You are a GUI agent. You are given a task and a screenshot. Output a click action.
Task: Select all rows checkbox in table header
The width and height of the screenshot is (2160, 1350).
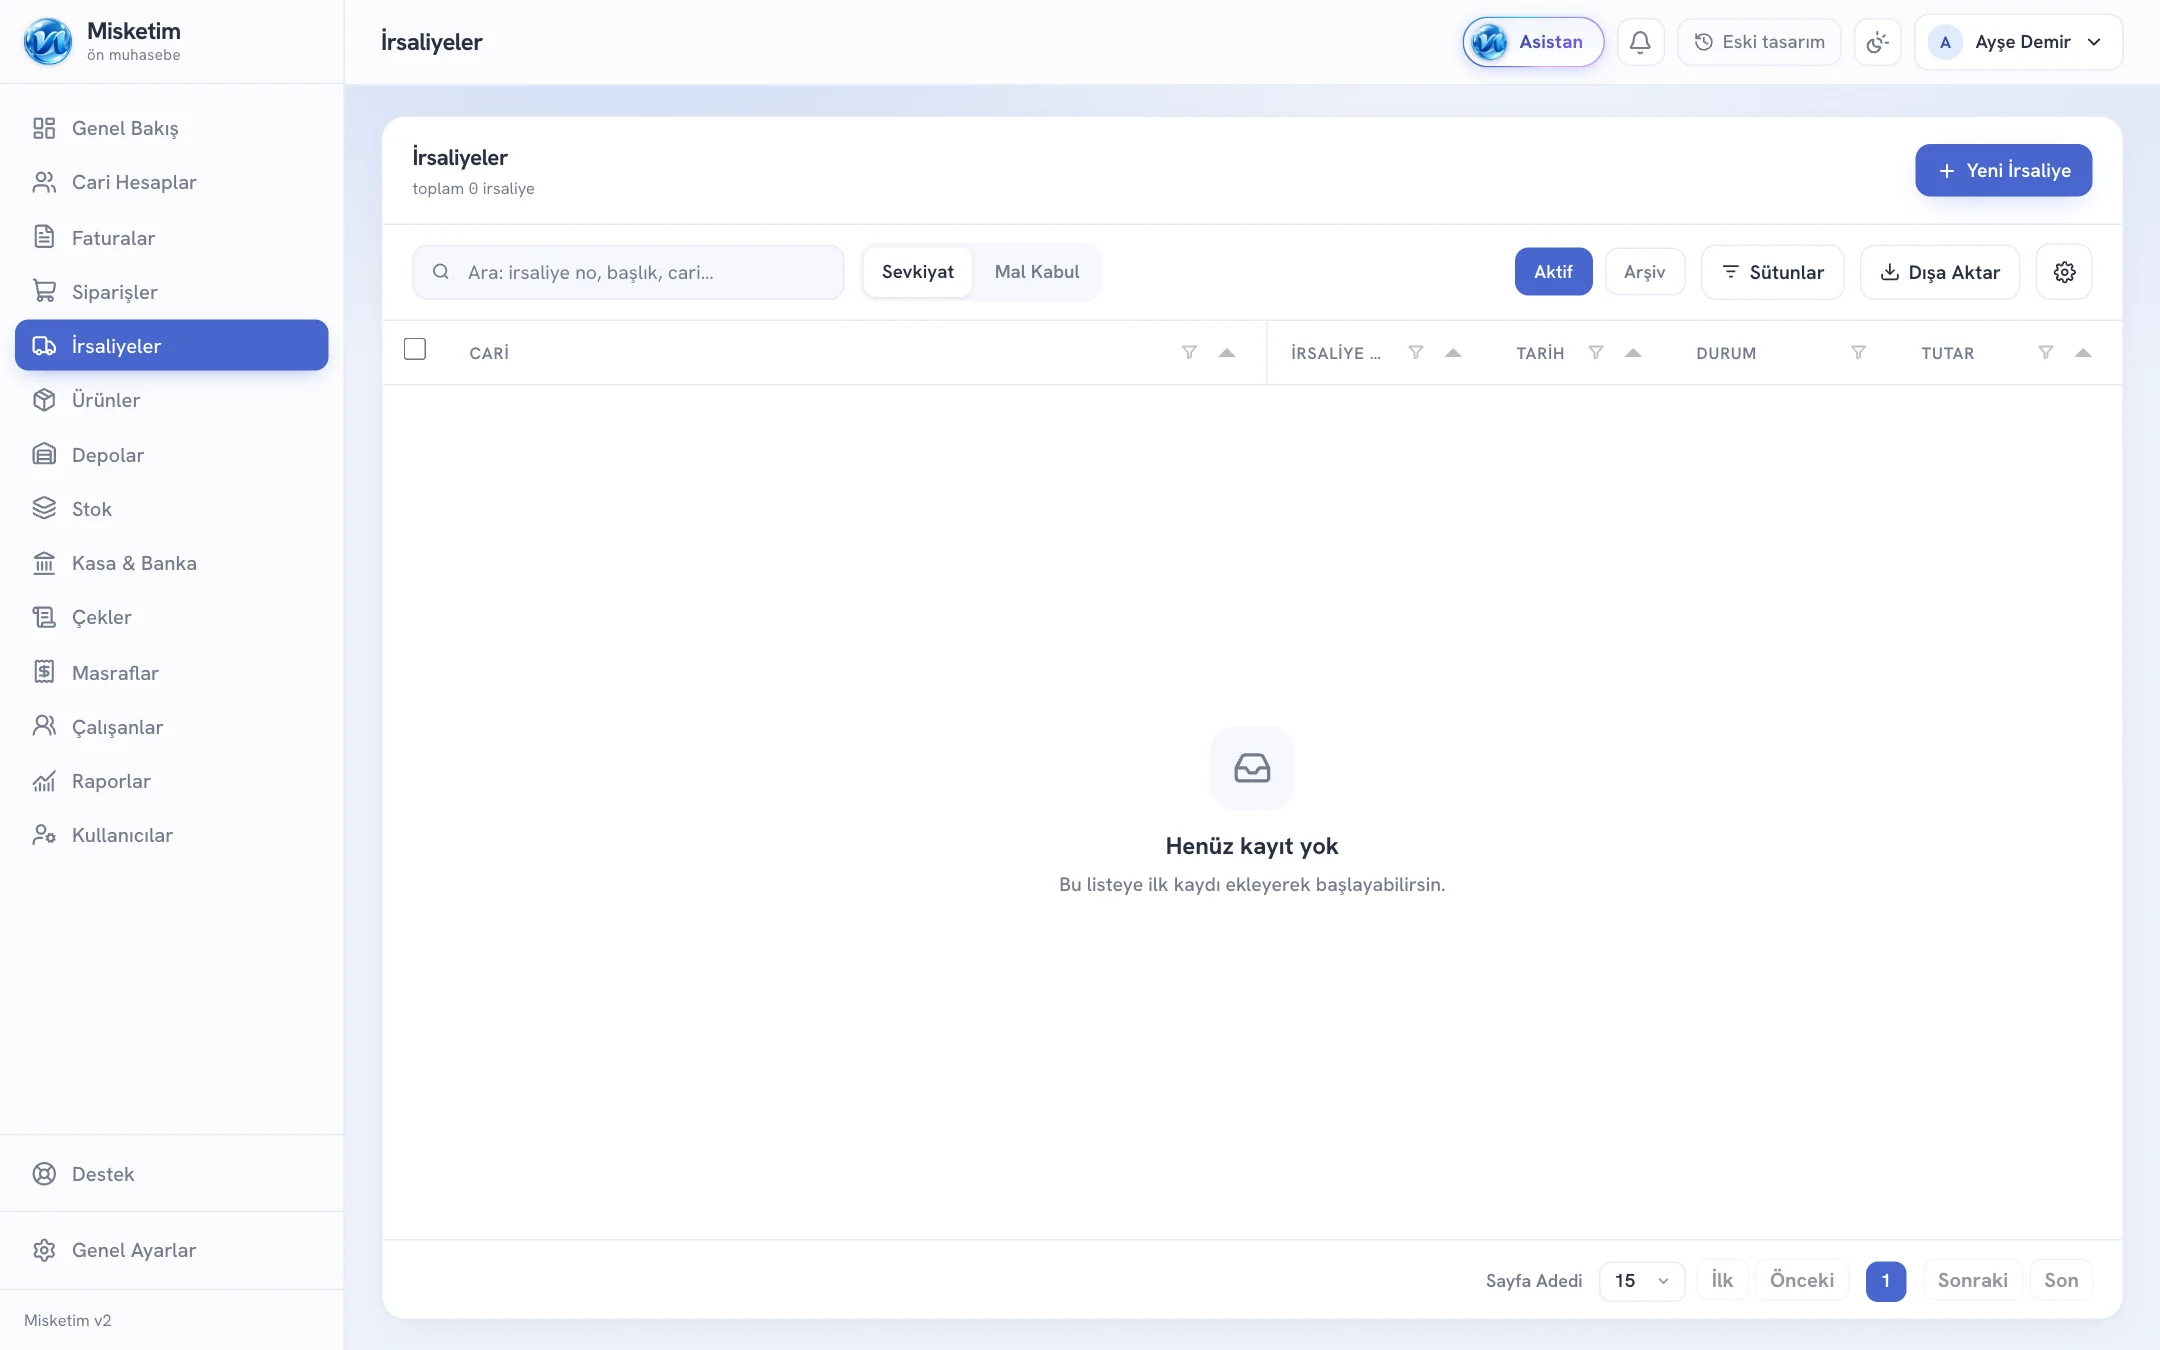point(415,349)
